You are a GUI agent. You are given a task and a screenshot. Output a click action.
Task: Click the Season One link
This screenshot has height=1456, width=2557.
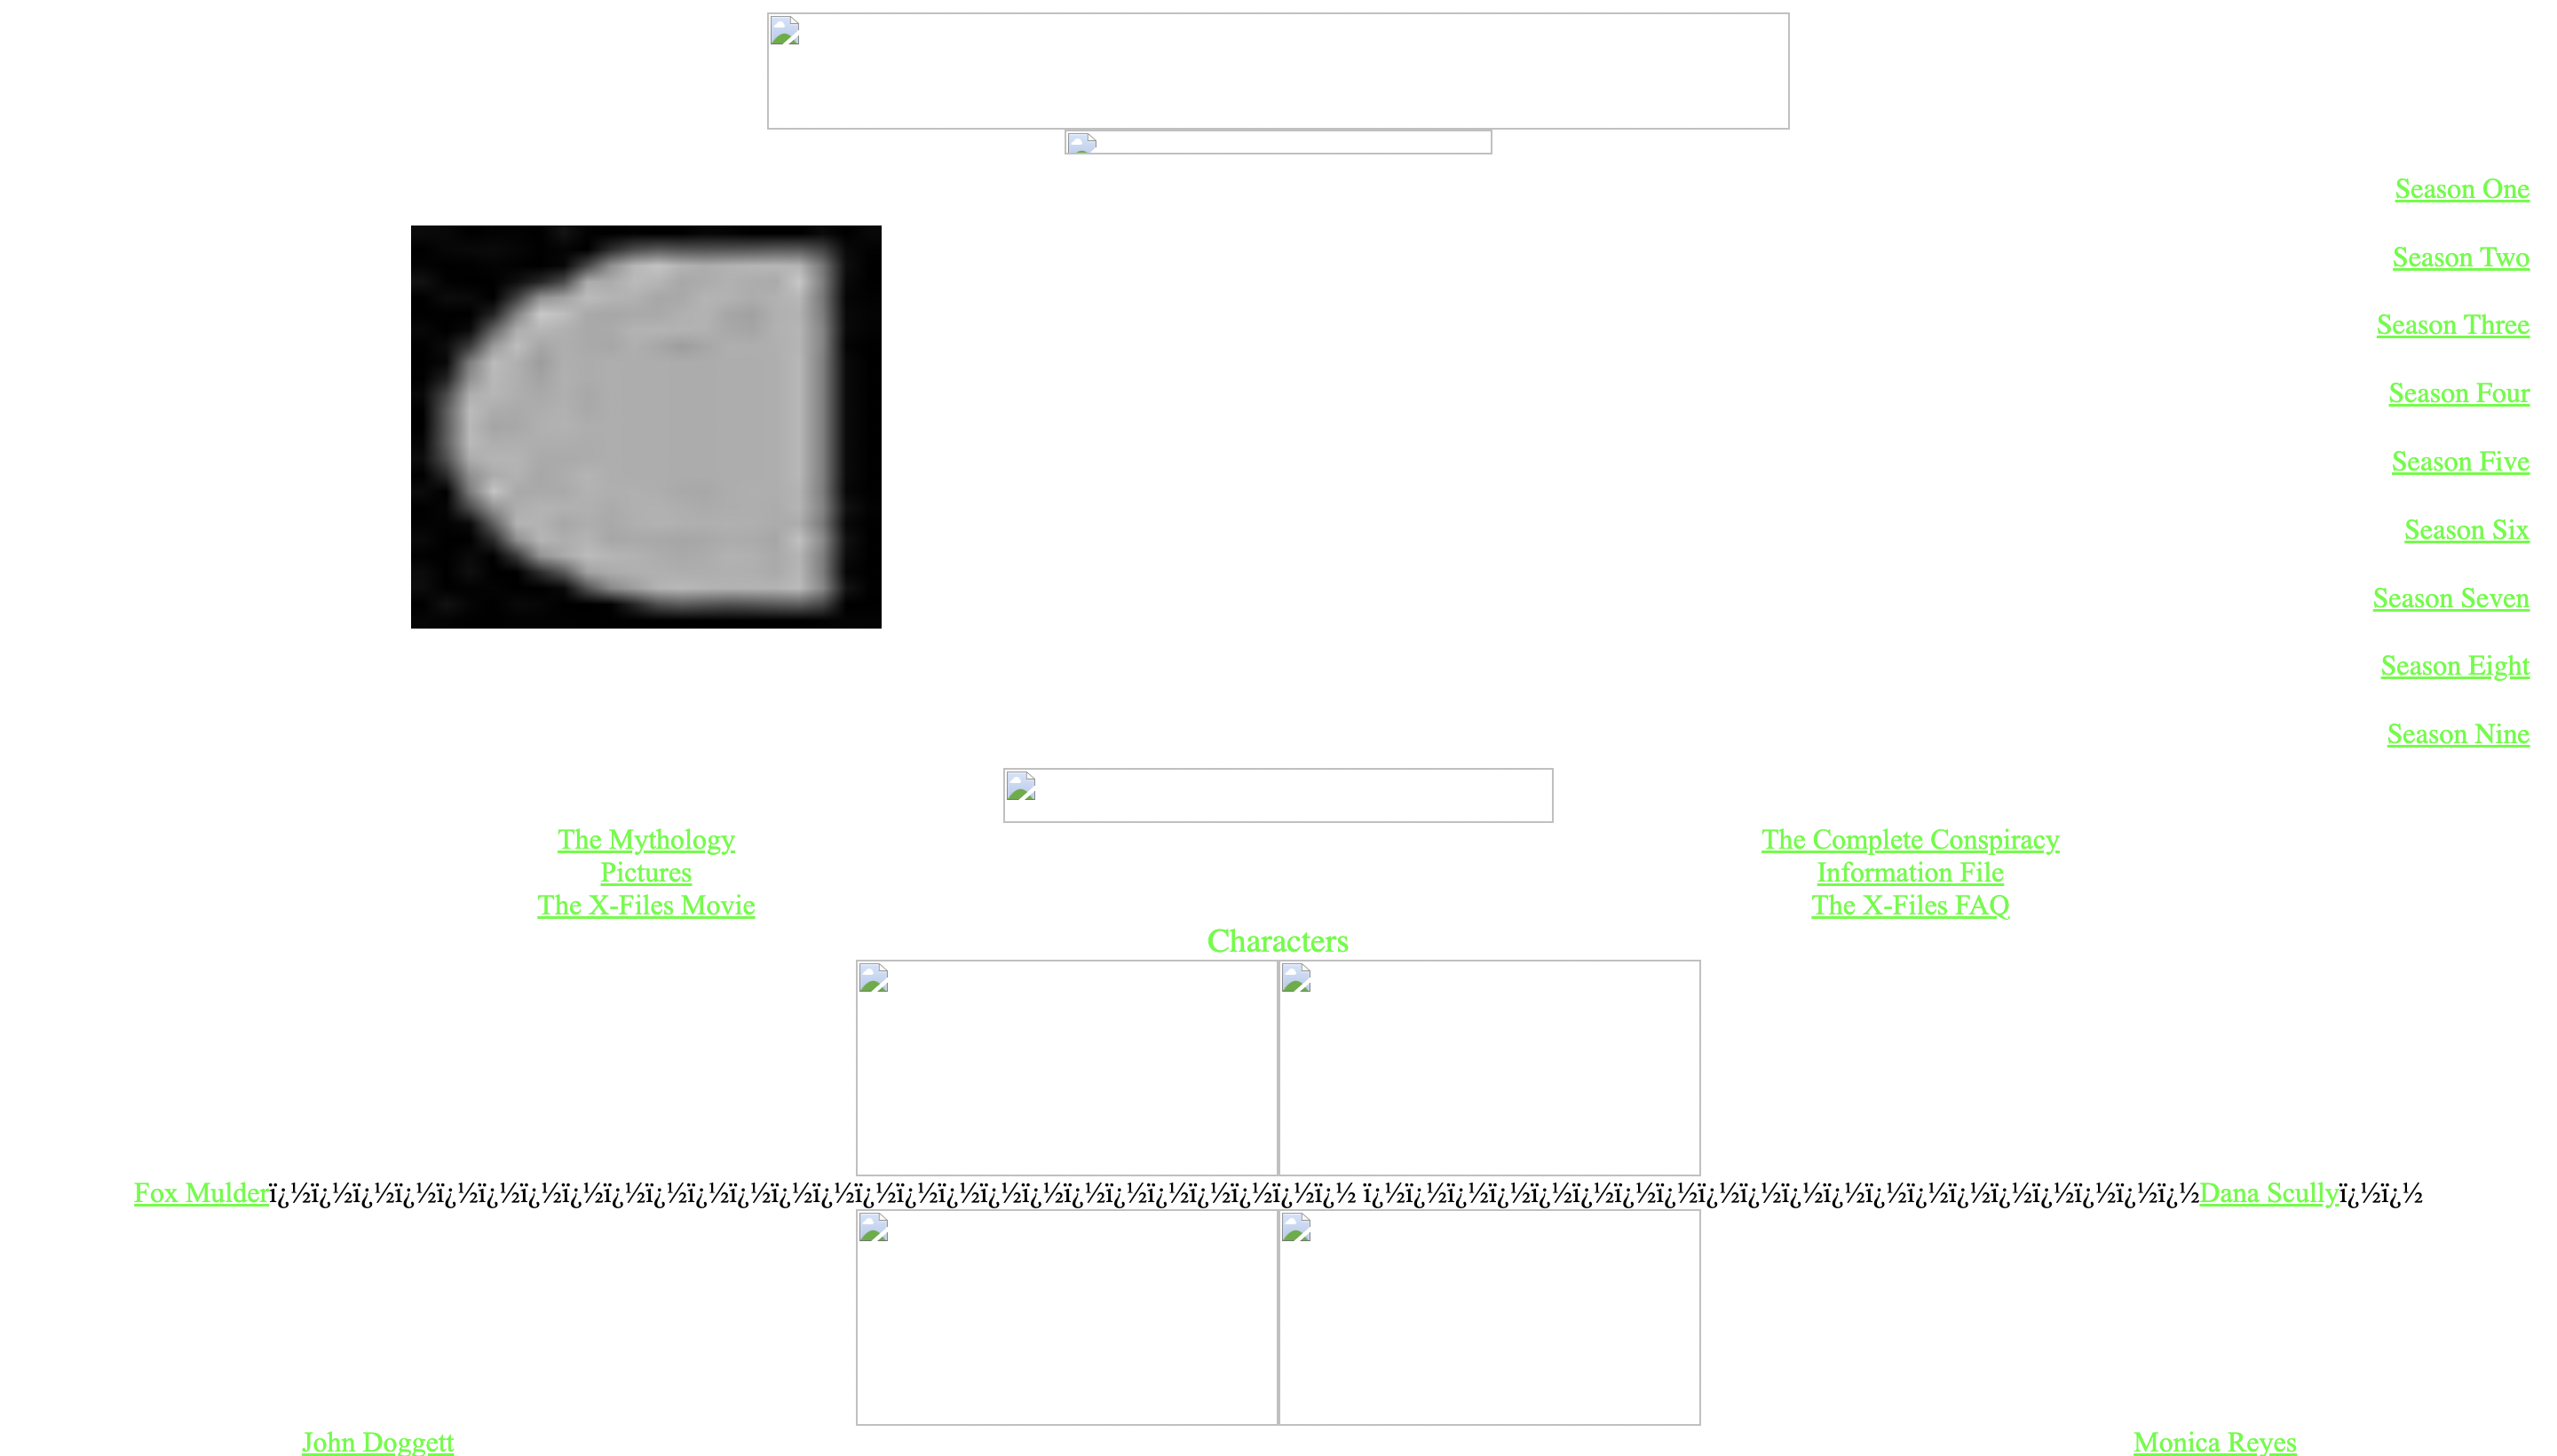[x=2460, y=188]
